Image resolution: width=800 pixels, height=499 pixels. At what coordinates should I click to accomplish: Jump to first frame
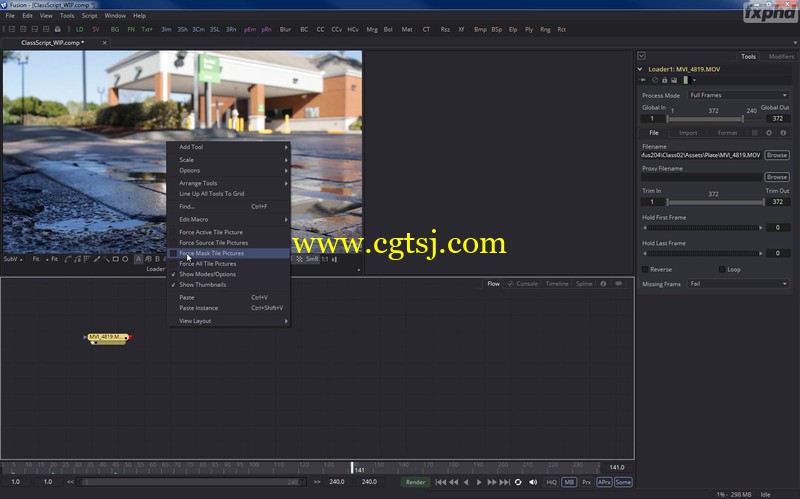coord(441,482)
